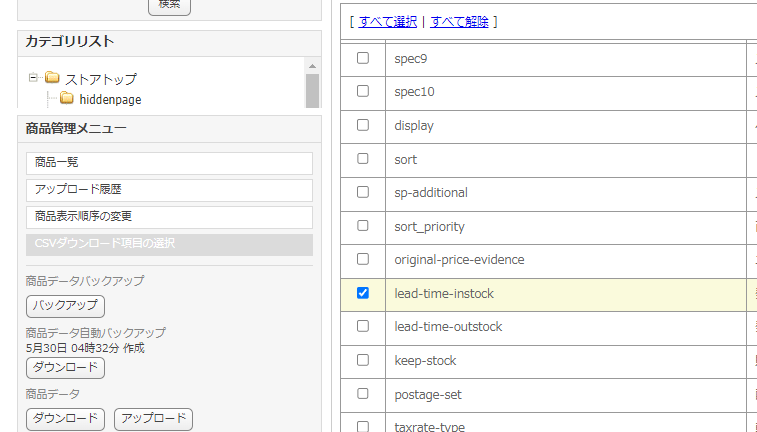This screenshot has height=432, width=757.
Task: Click the hiddenpage folder icon
Action: [67, 99]
